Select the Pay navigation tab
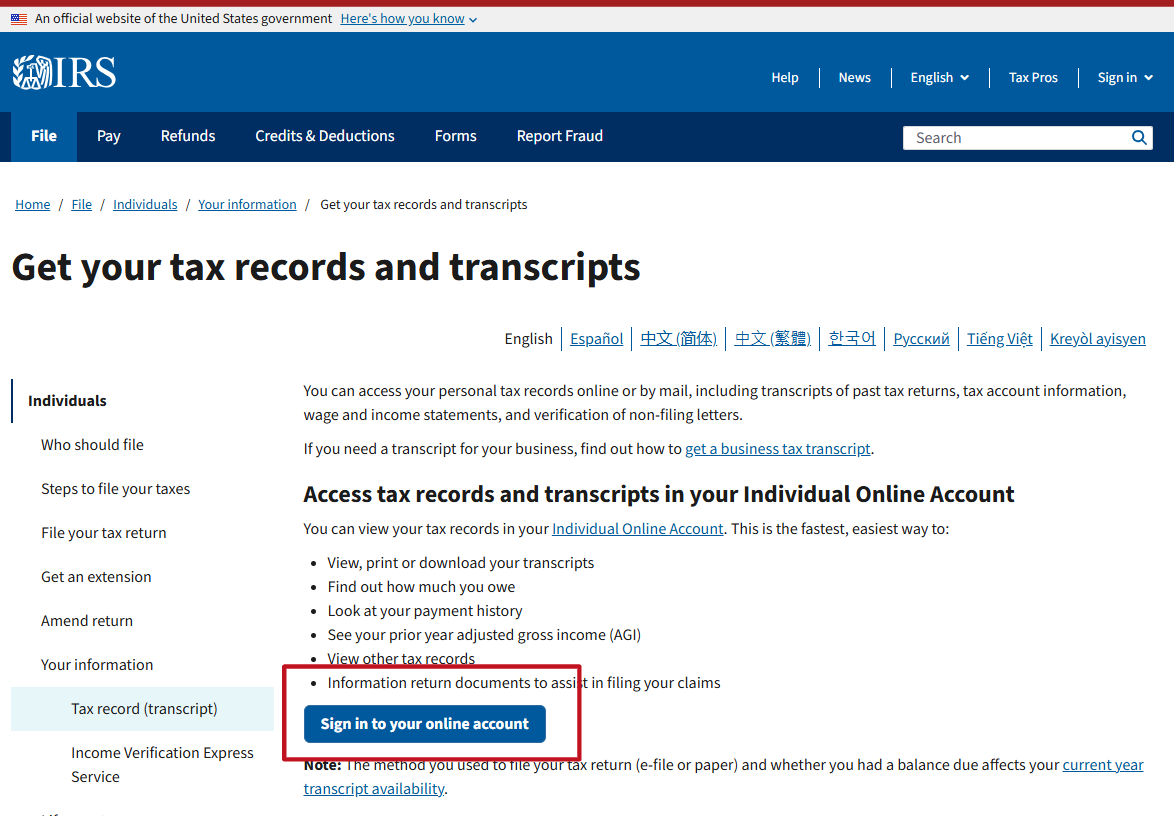The image size is (1174, 816). tap(109, 136)
